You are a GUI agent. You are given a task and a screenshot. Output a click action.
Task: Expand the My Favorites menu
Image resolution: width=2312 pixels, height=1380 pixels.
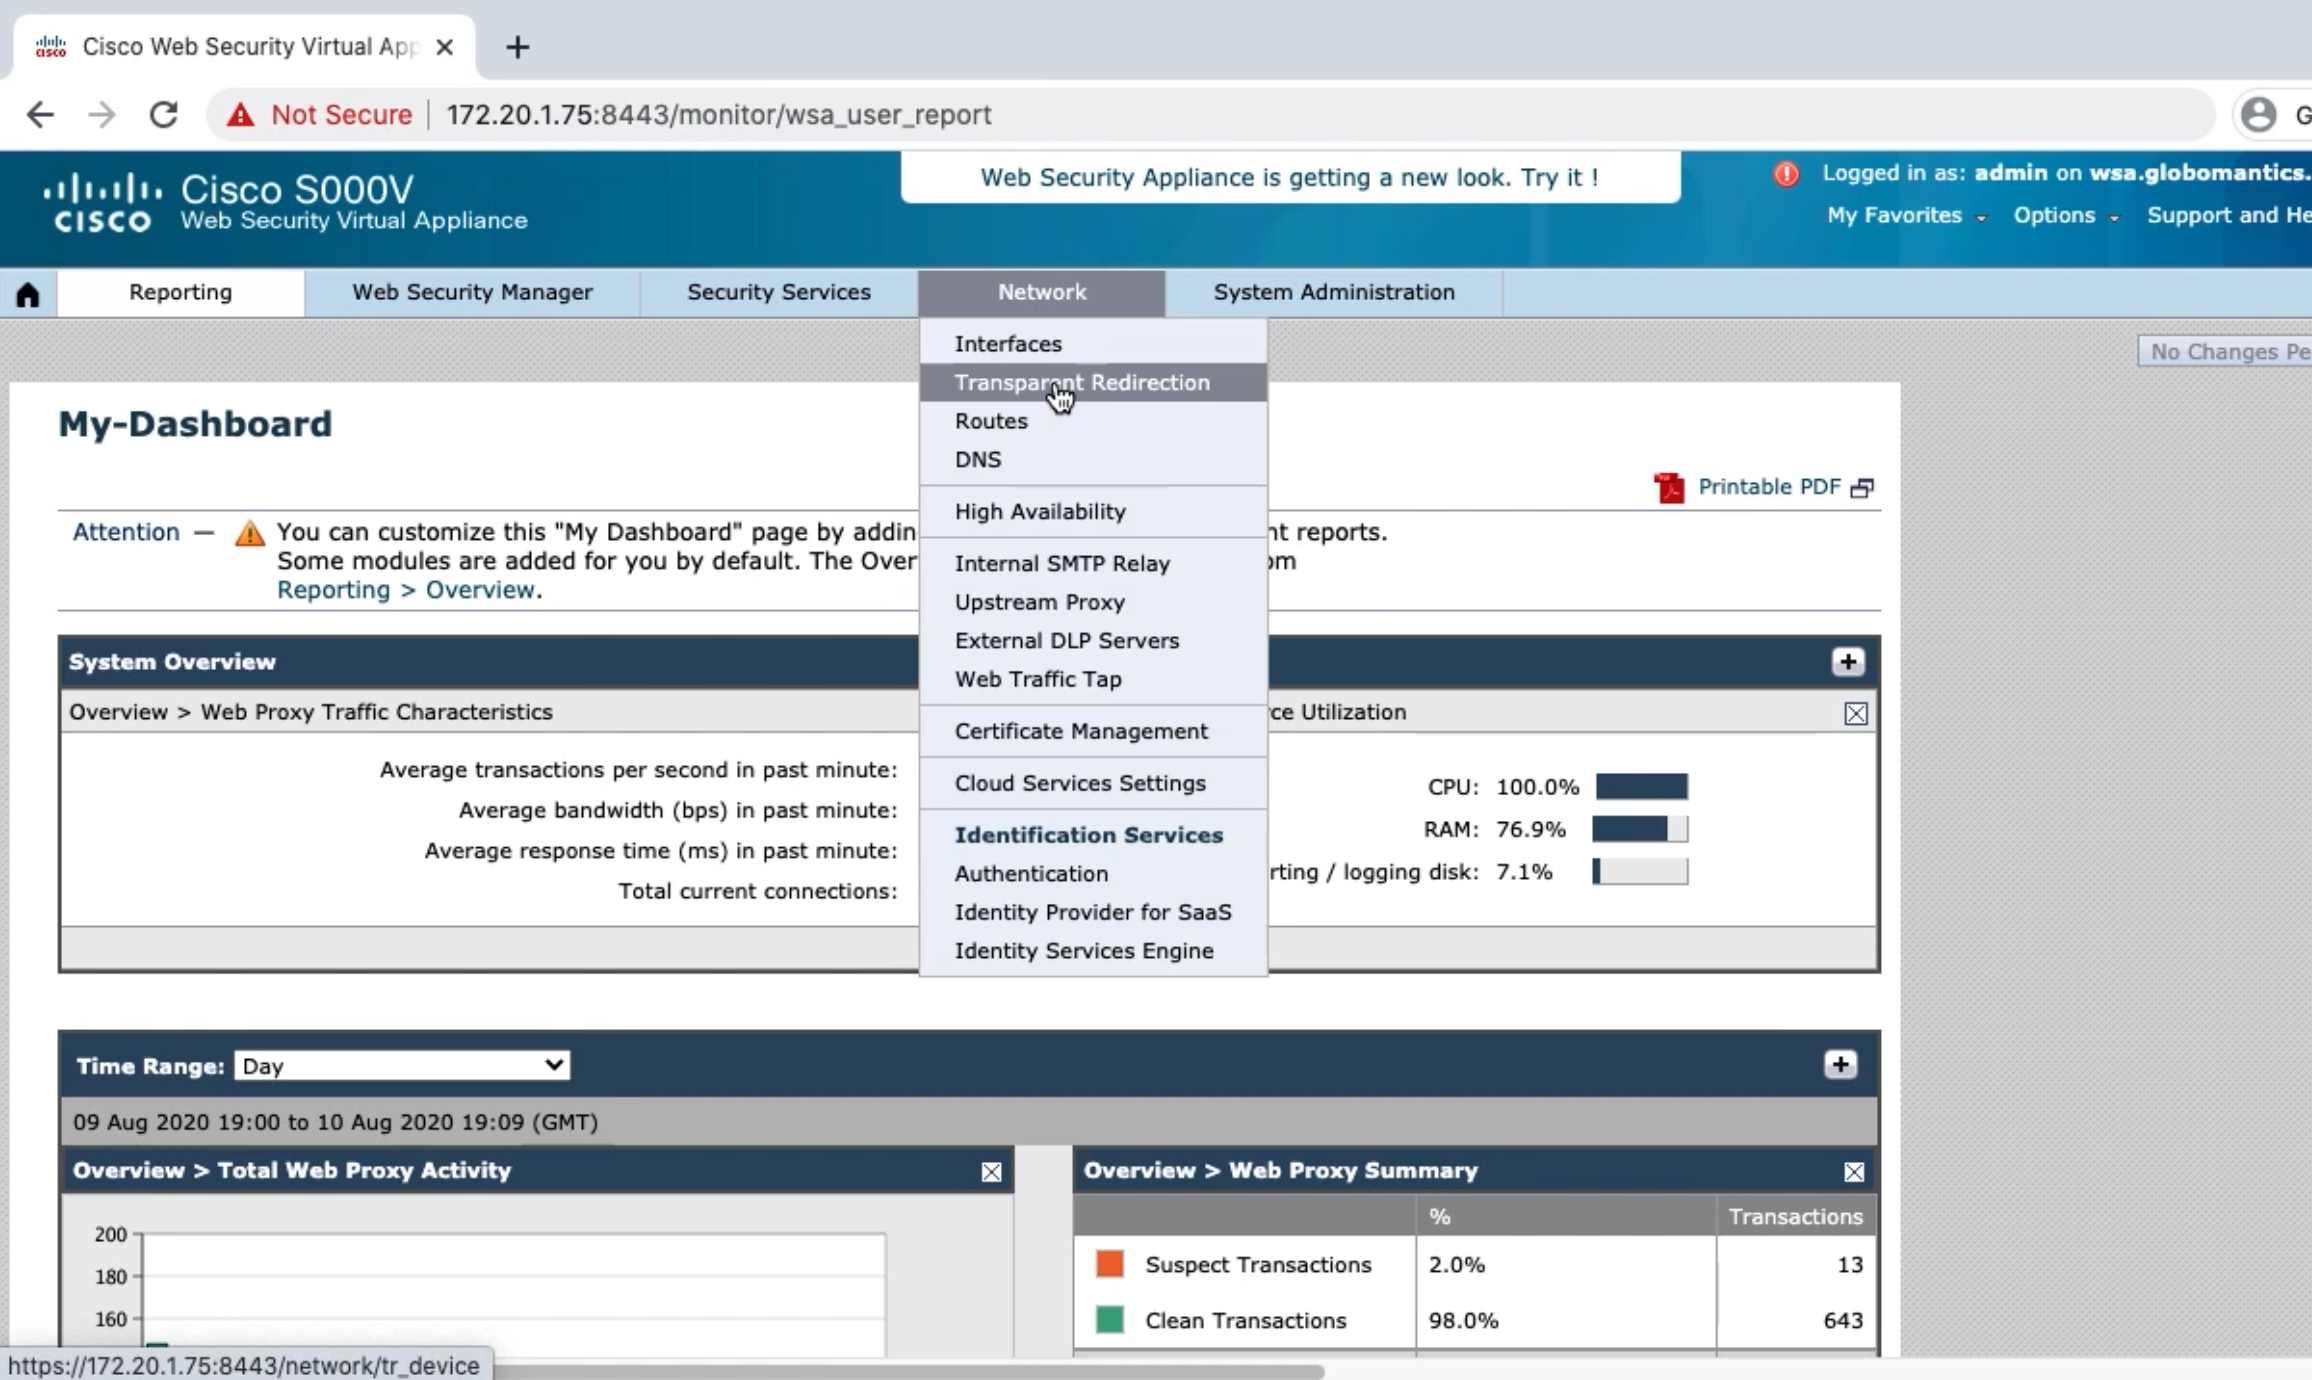1906,216
